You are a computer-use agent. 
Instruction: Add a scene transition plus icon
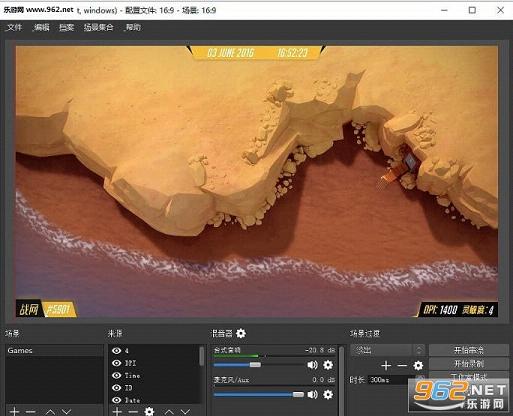tap(386, 366)
